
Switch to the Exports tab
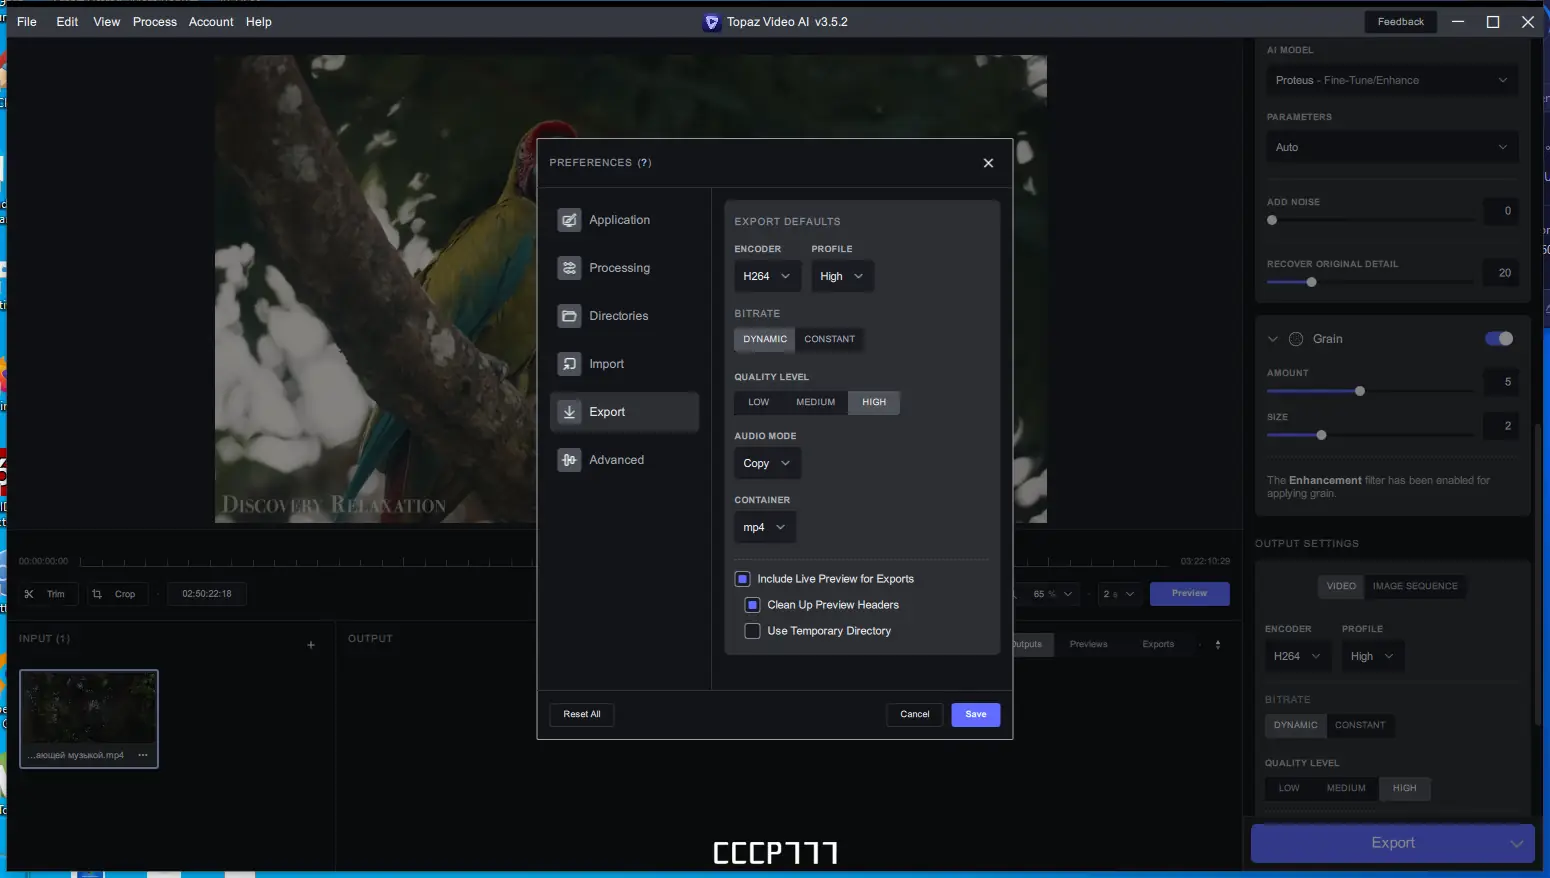(x=1158, y=645)
